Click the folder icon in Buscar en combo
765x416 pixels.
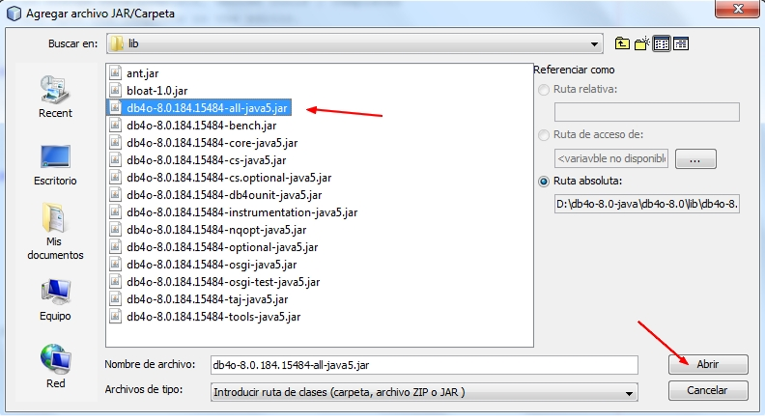pyautogui.click(x=117, y=44)
